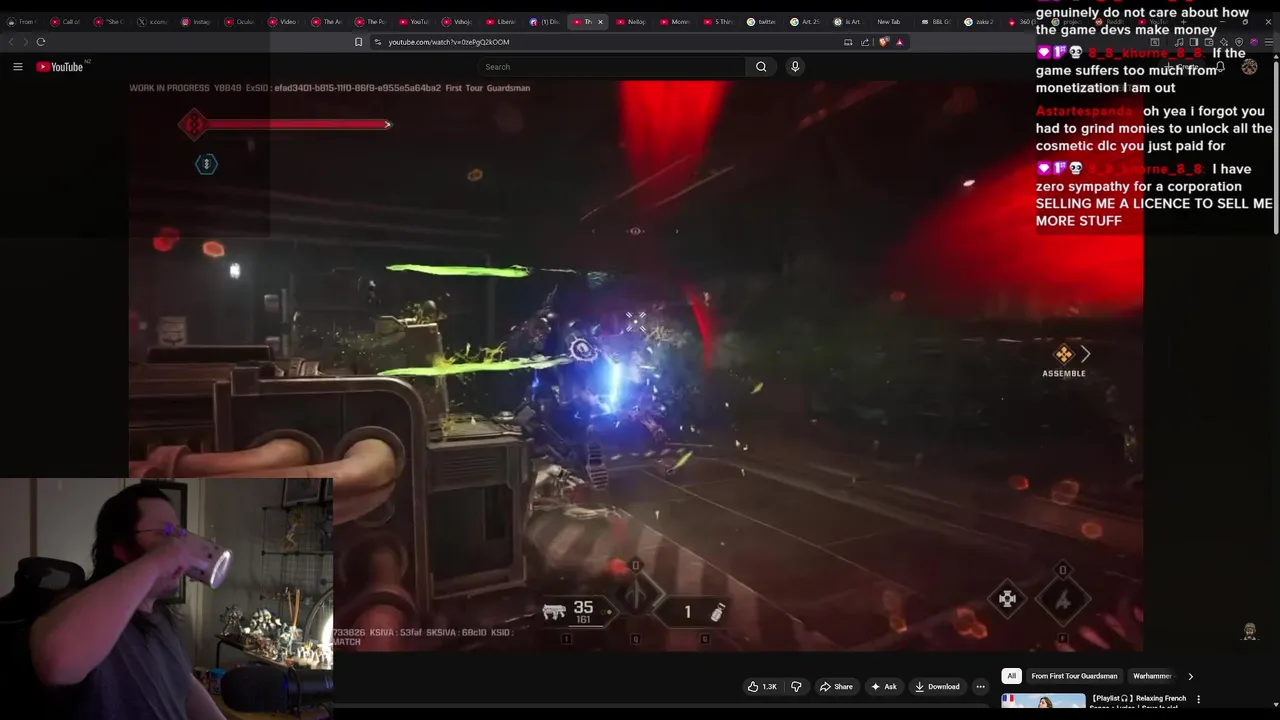1280x720 pixels.
Task: Open the Share button below the video
Action: 836,687
